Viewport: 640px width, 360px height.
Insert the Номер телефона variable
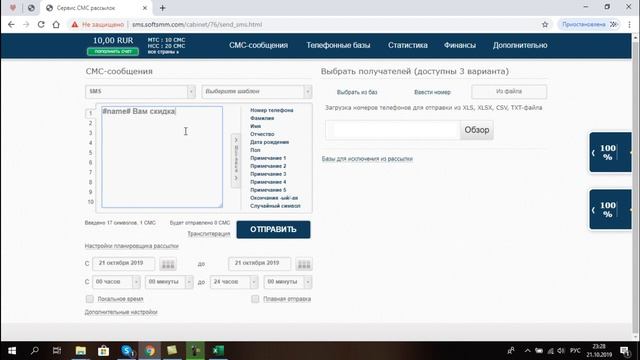click(x=271, y=110)
